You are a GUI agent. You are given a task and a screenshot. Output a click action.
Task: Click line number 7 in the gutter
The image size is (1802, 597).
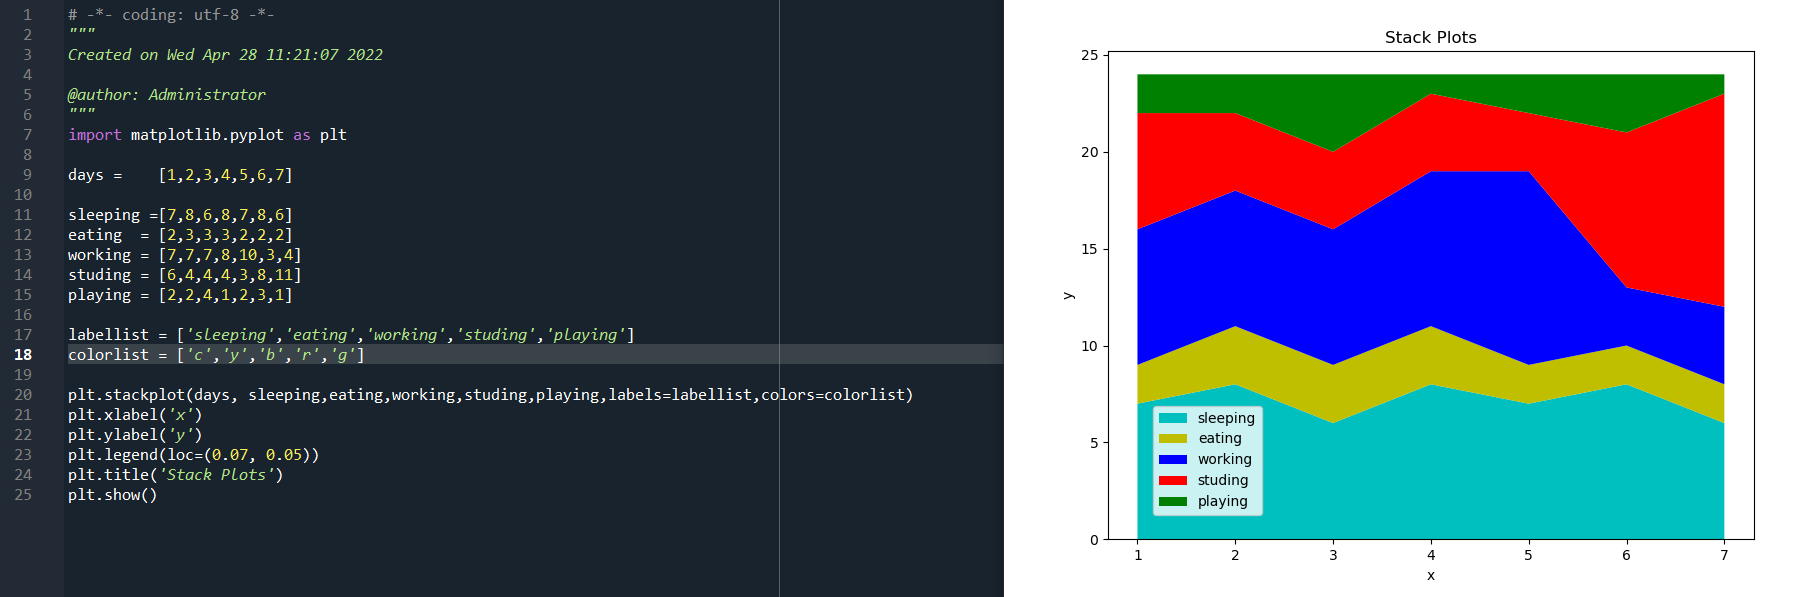(x=27, y=135)
